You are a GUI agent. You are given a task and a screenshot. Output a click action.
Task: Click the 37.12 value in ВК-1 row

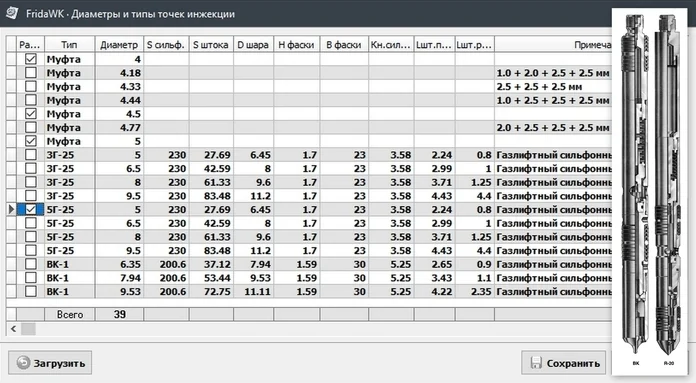coord(211,264)
